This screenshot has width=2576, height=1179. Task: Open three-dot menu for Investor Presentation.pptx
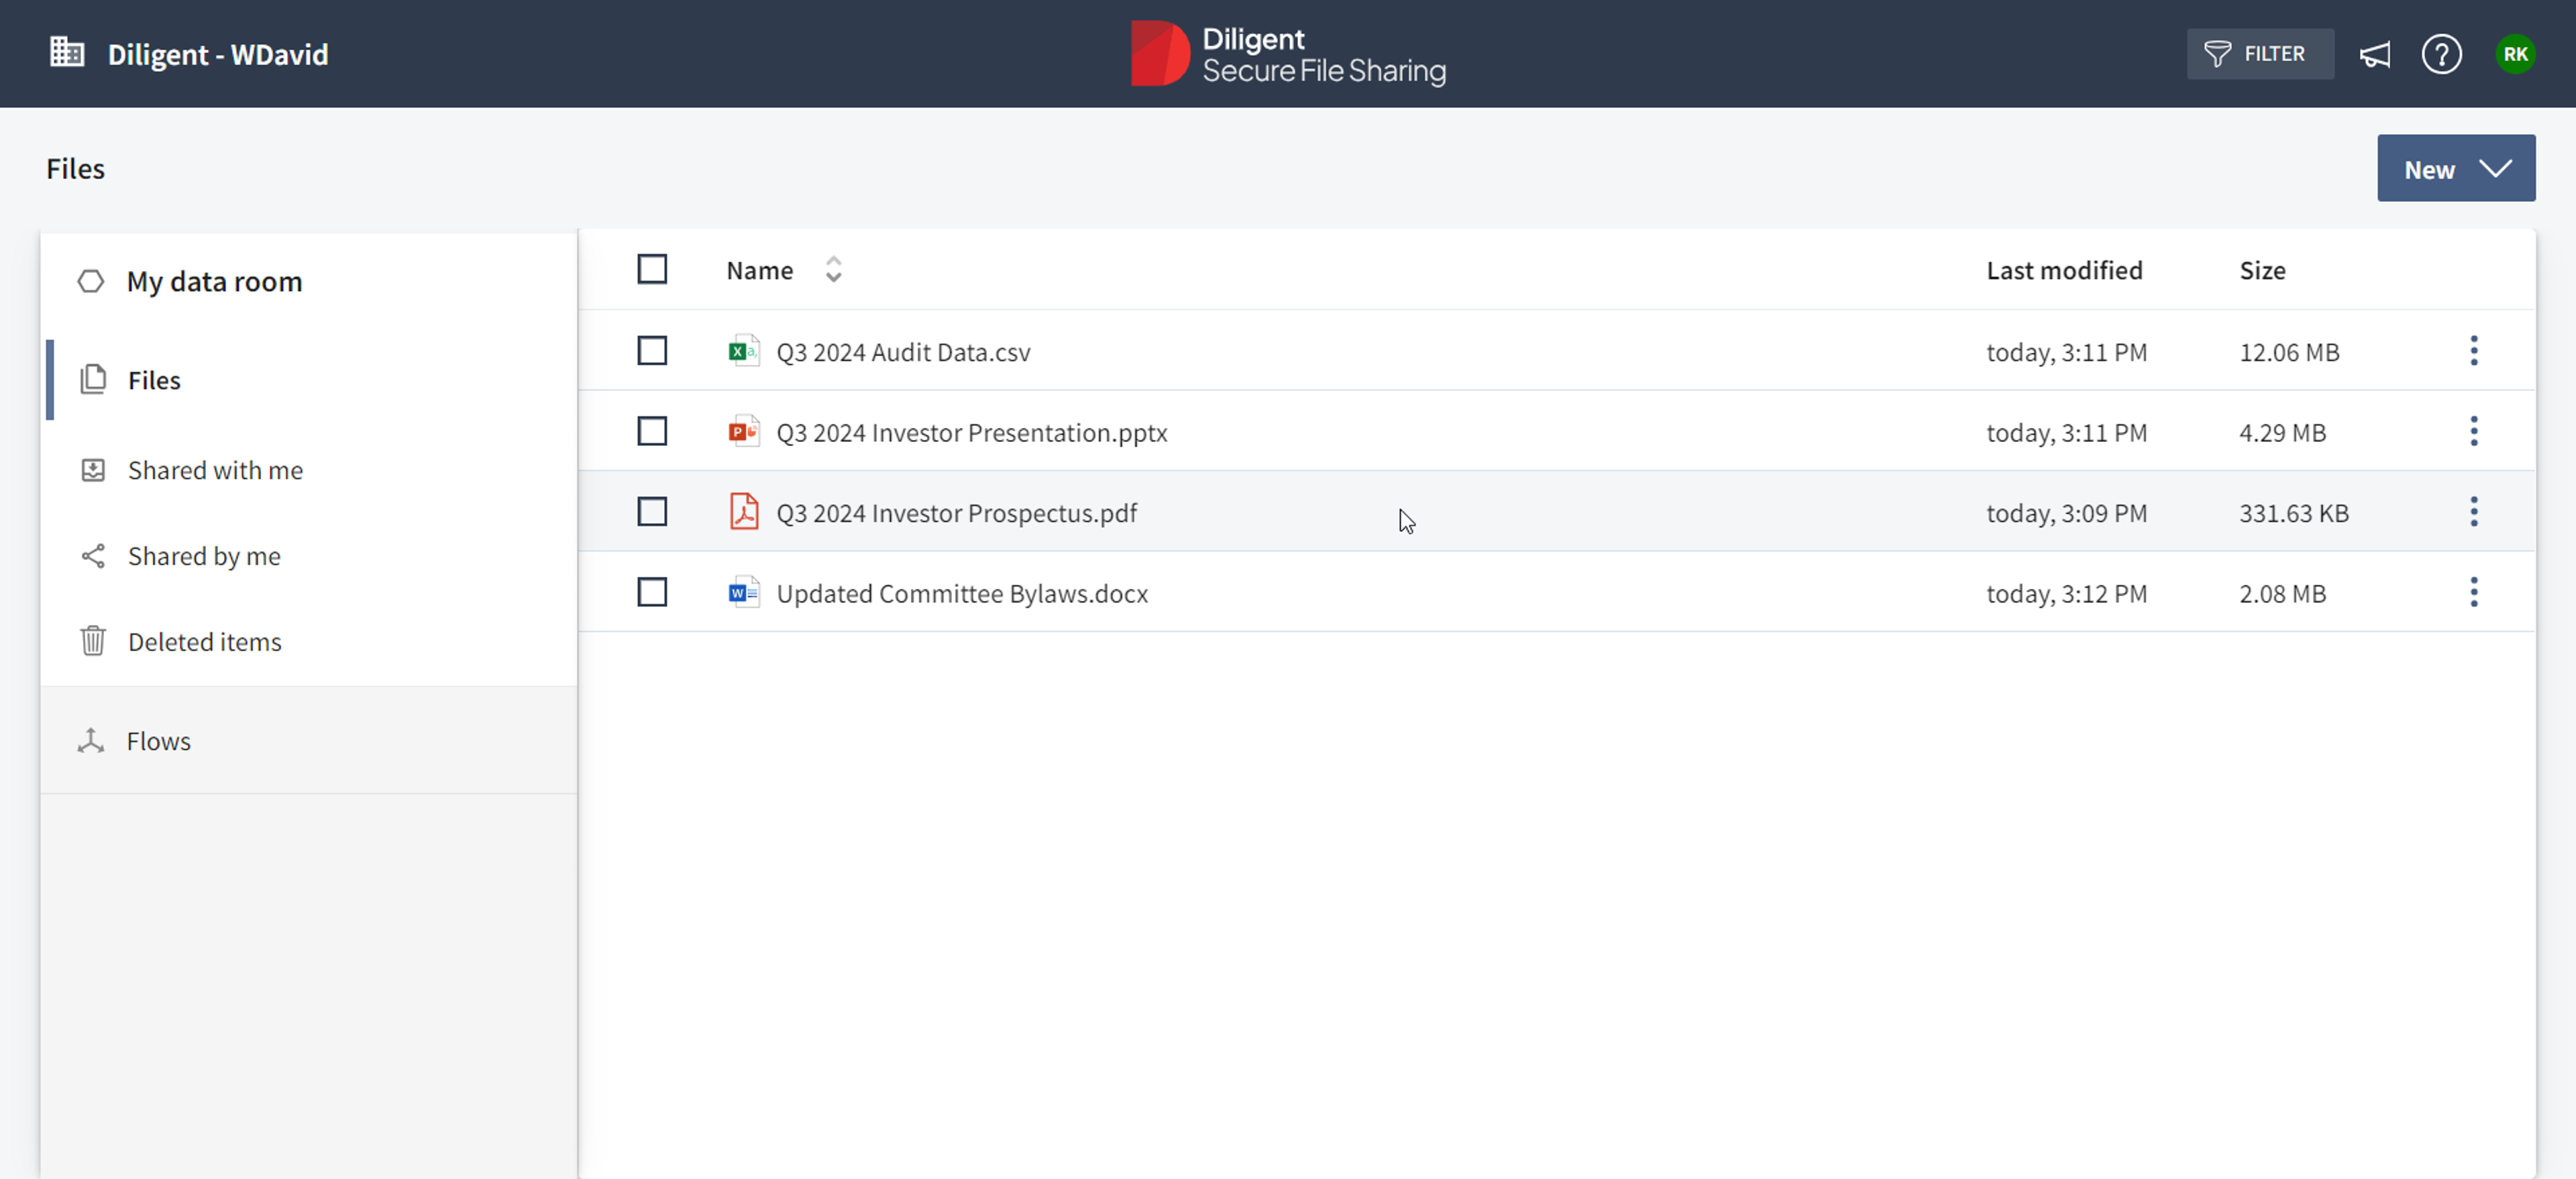[2473, 431]
